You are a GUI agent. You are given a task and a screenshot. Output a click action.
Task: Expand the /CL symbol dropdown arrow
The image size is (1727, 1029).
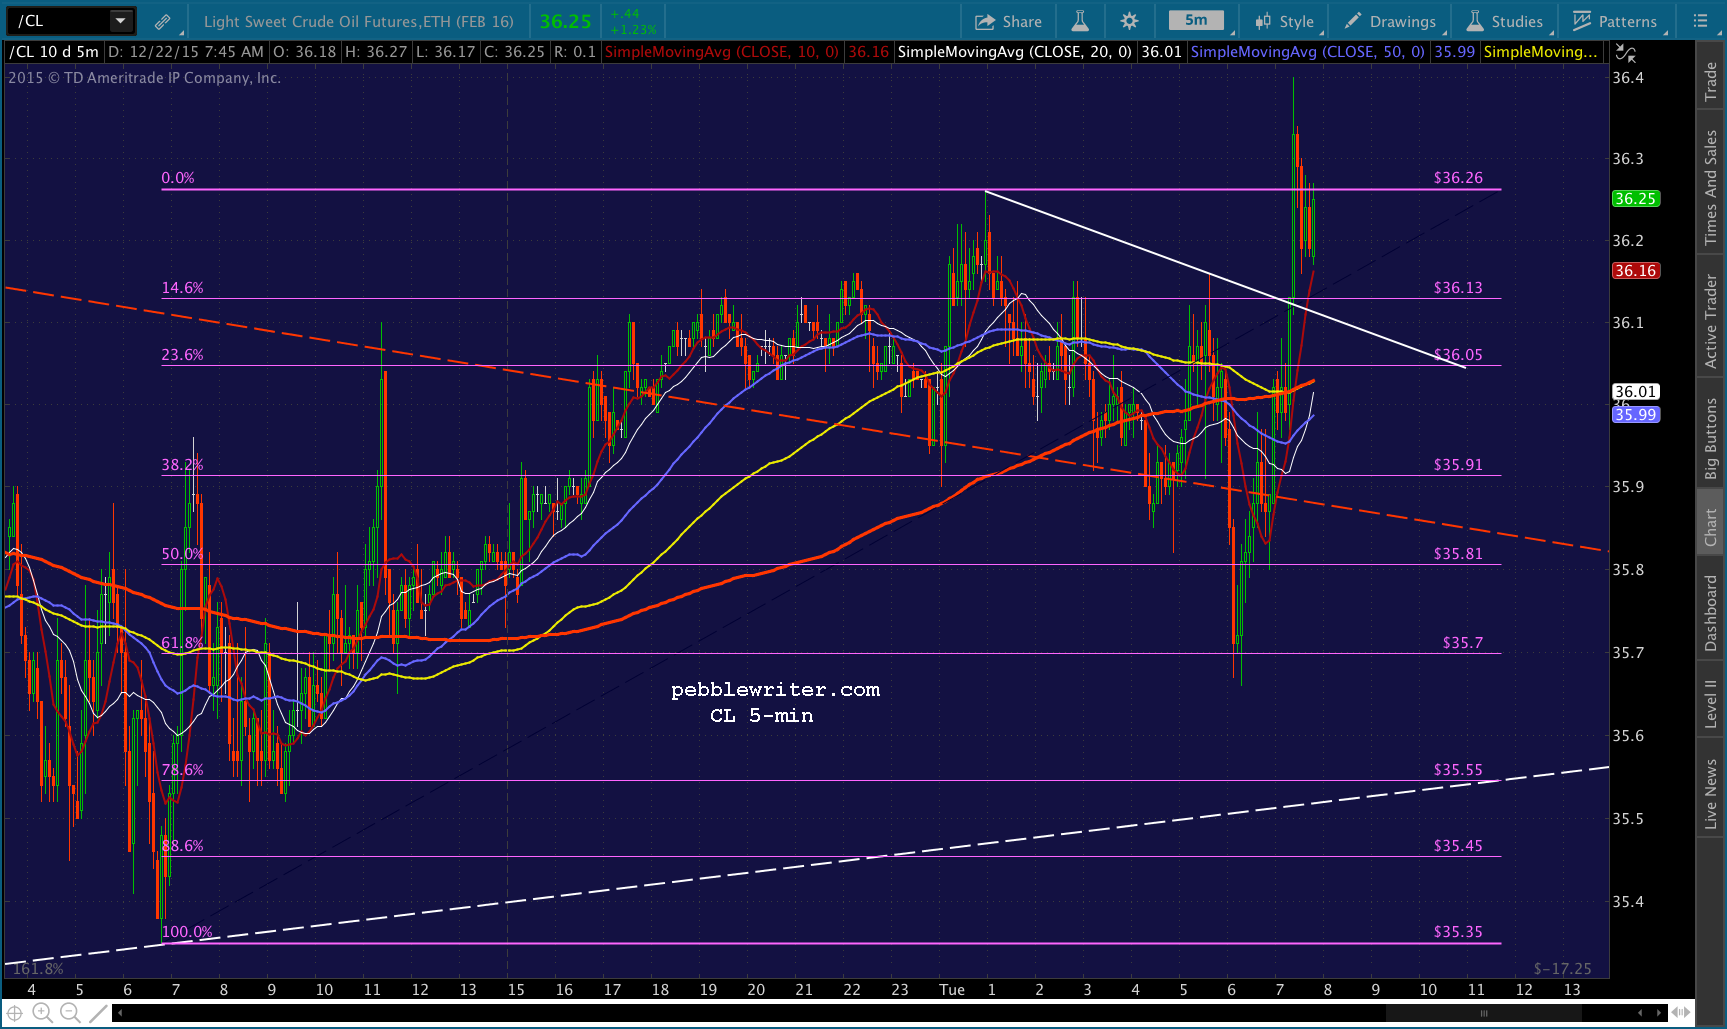[x=120, y=21]
